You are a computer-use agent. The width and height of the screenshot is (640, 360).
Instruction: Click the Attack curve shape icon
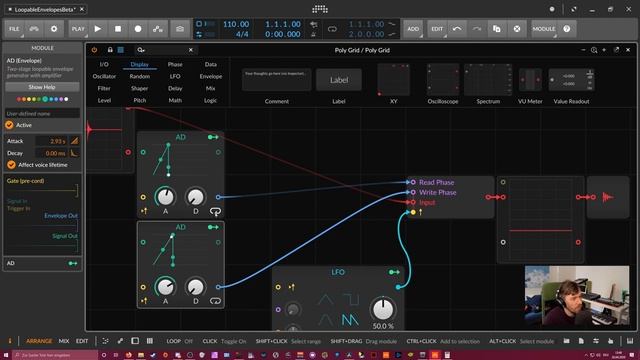(x=74, y=141)
